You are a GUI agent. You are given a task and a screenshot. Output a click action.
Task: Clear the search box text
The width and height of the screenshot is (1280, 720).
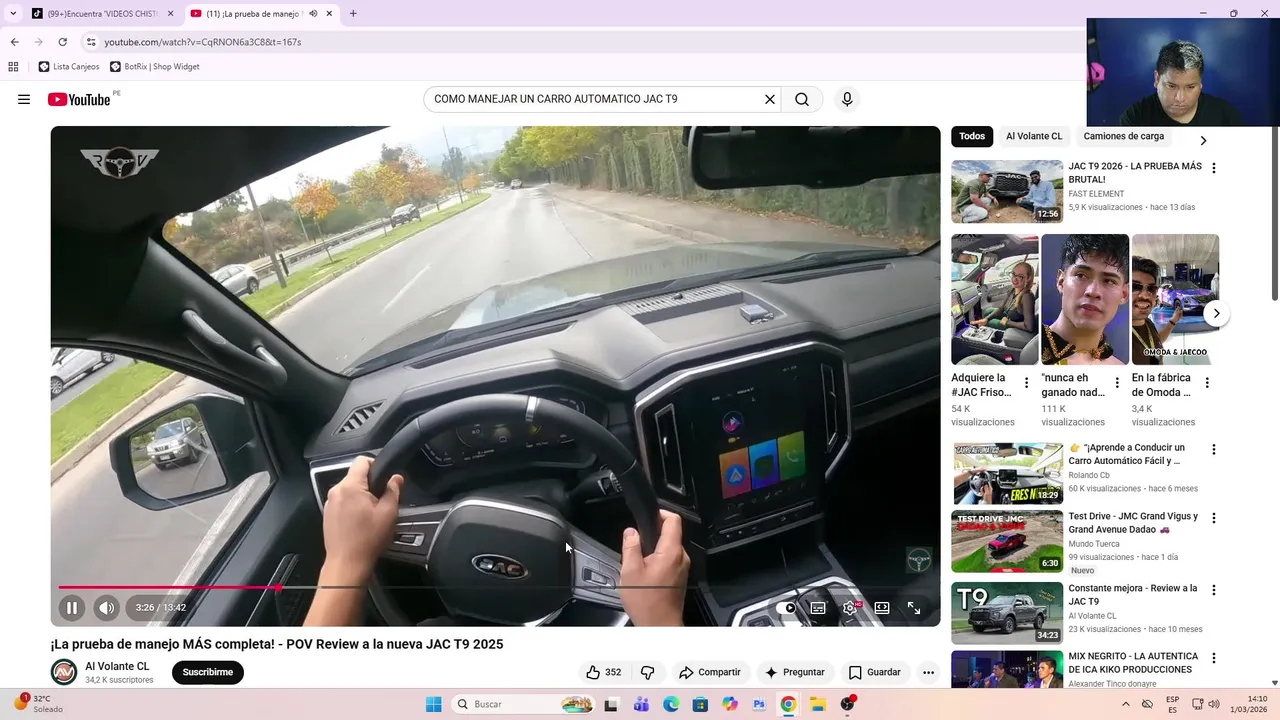pos(770,99)
